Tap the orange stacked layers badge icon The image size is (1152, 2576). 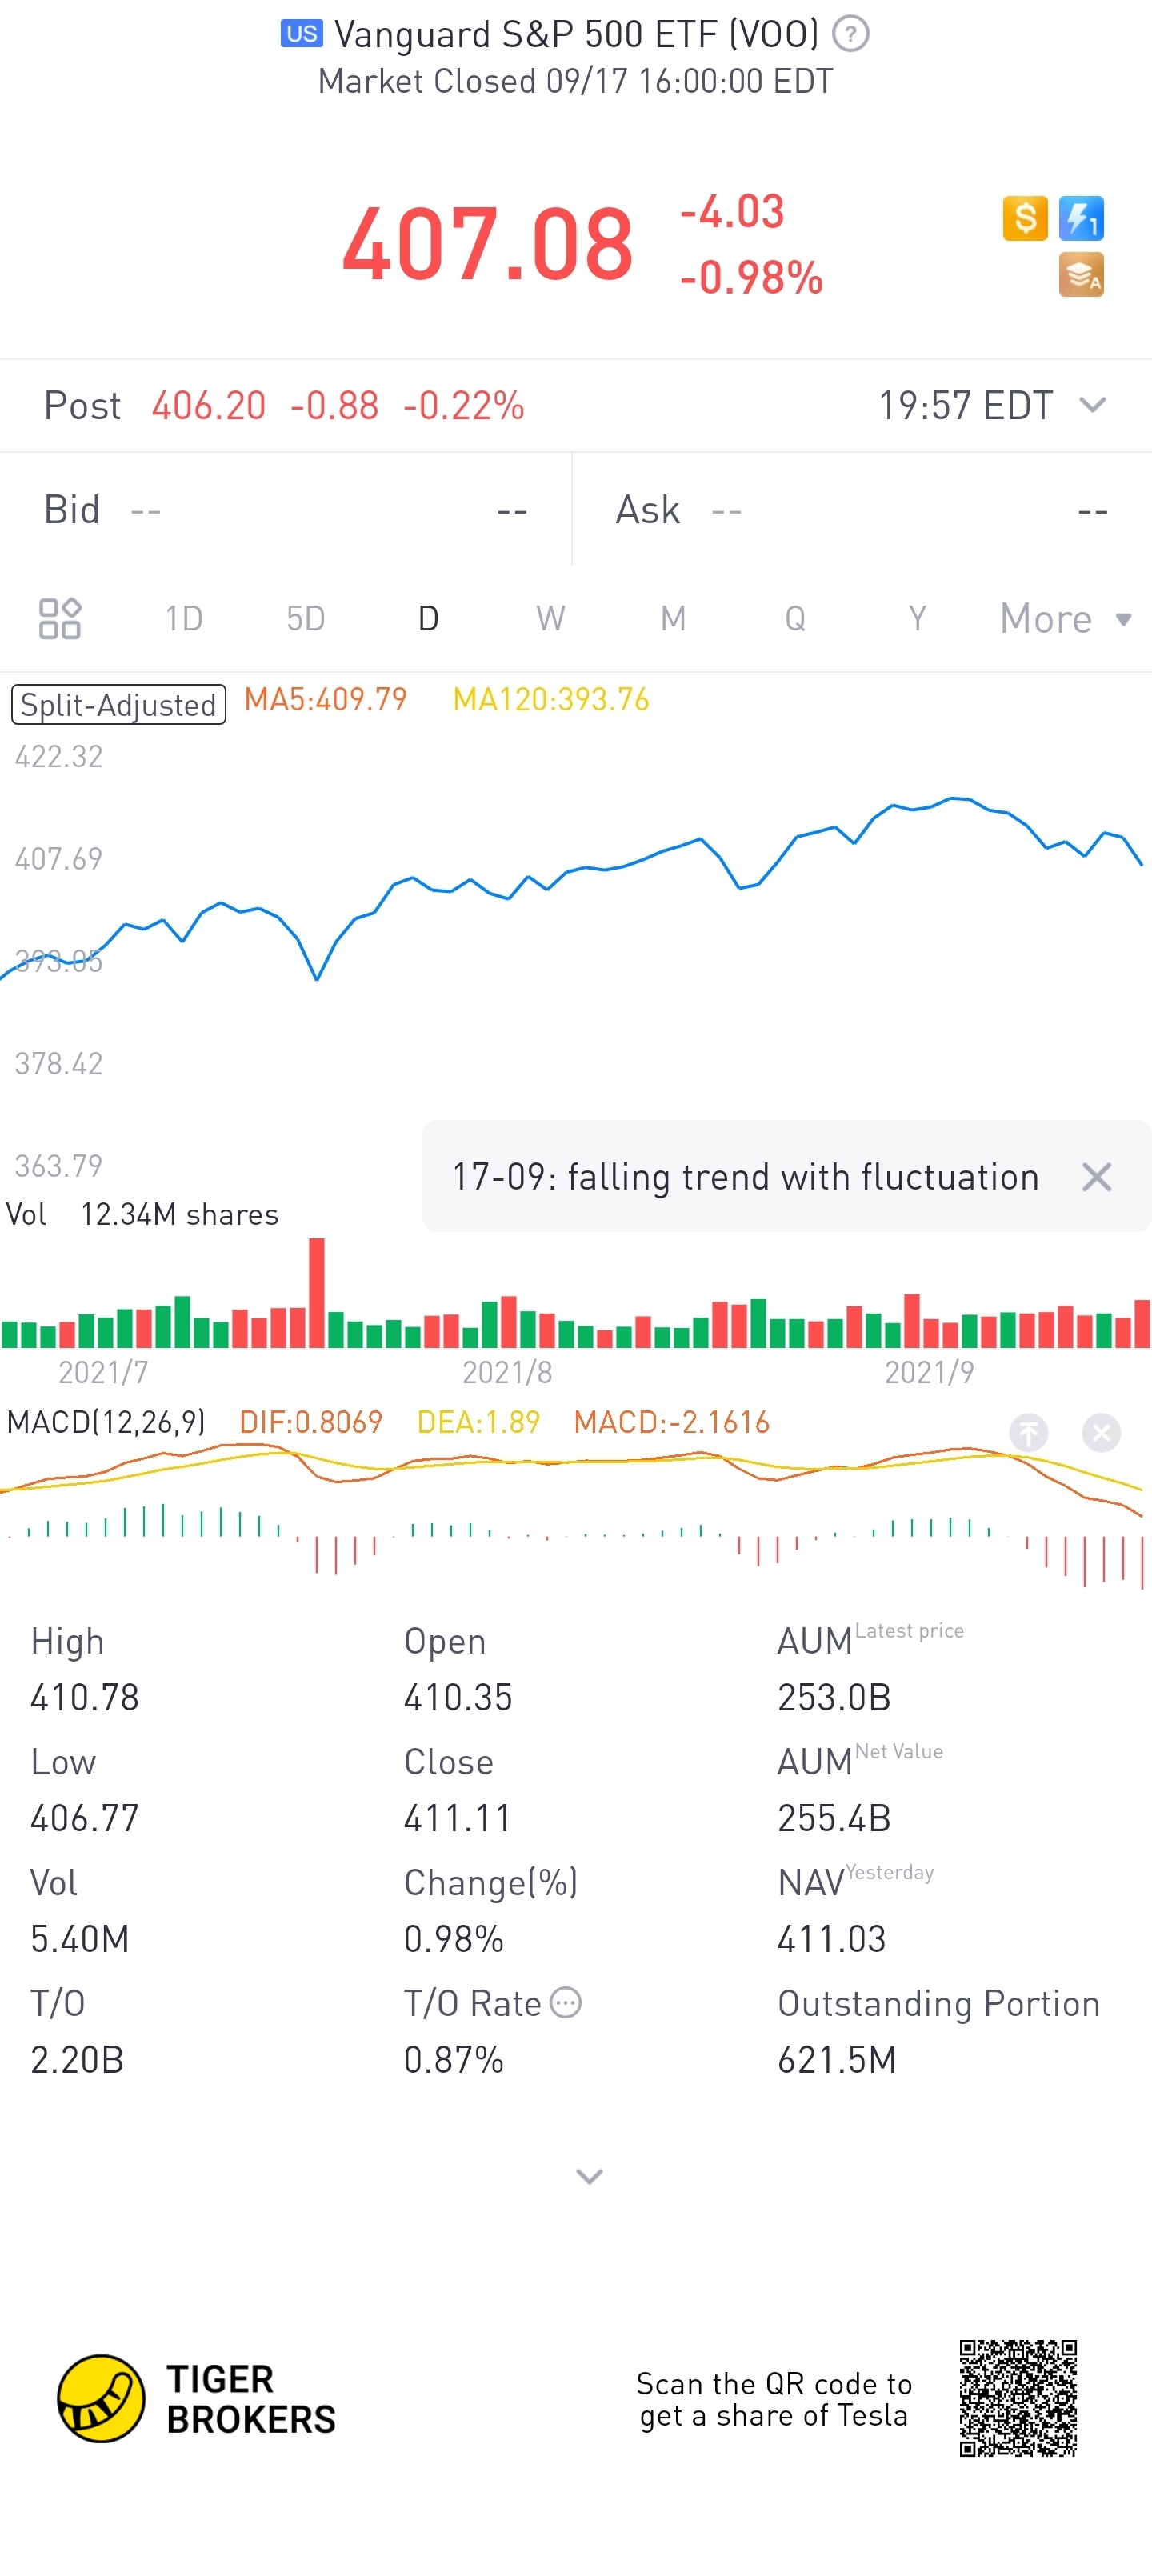(x=1081, y=275)
